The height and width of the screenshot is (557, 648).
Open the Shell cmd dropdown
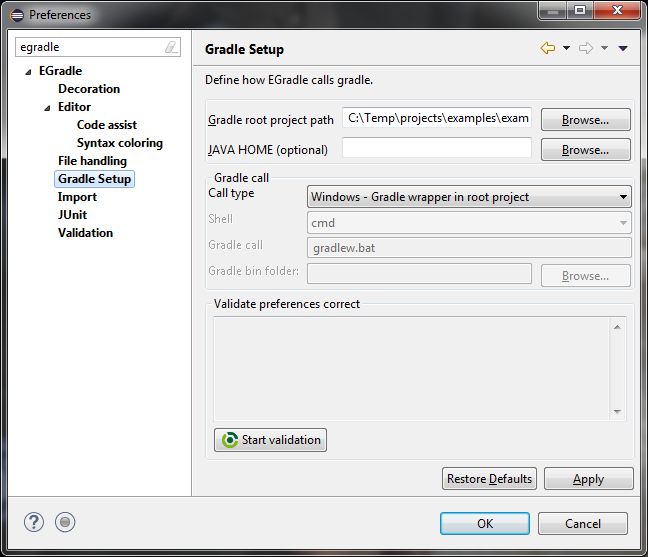[x=469, y=223]
